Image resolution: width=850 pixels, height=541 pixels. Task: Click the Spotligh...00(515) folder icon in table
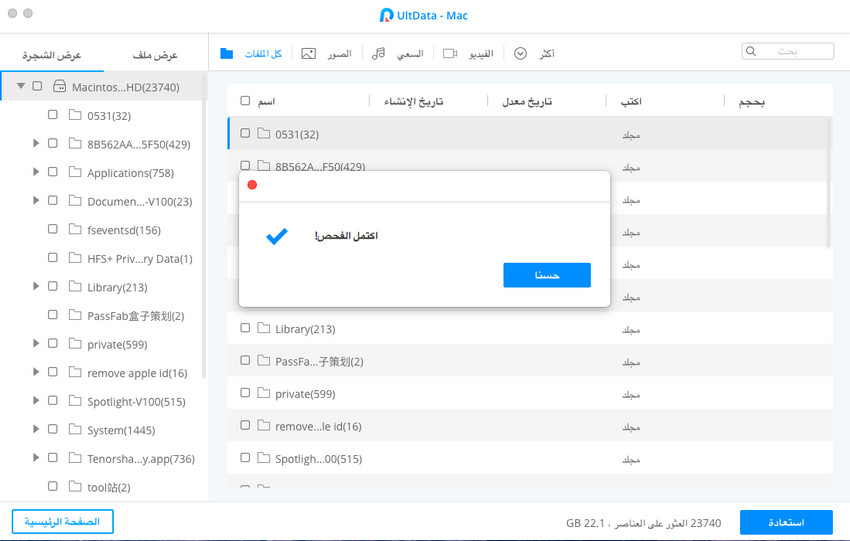pyautogui.click(x=263, y=458)
